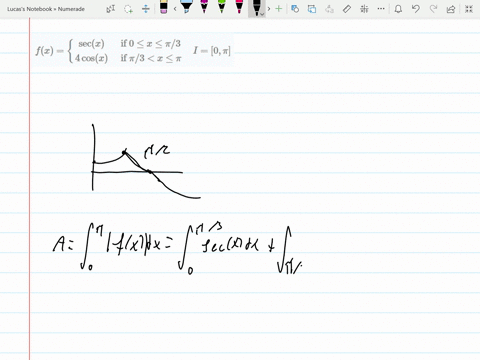Pick the pink pen
Screen dimensions: 480x360
pyautogui.click(x=239, y=7)
